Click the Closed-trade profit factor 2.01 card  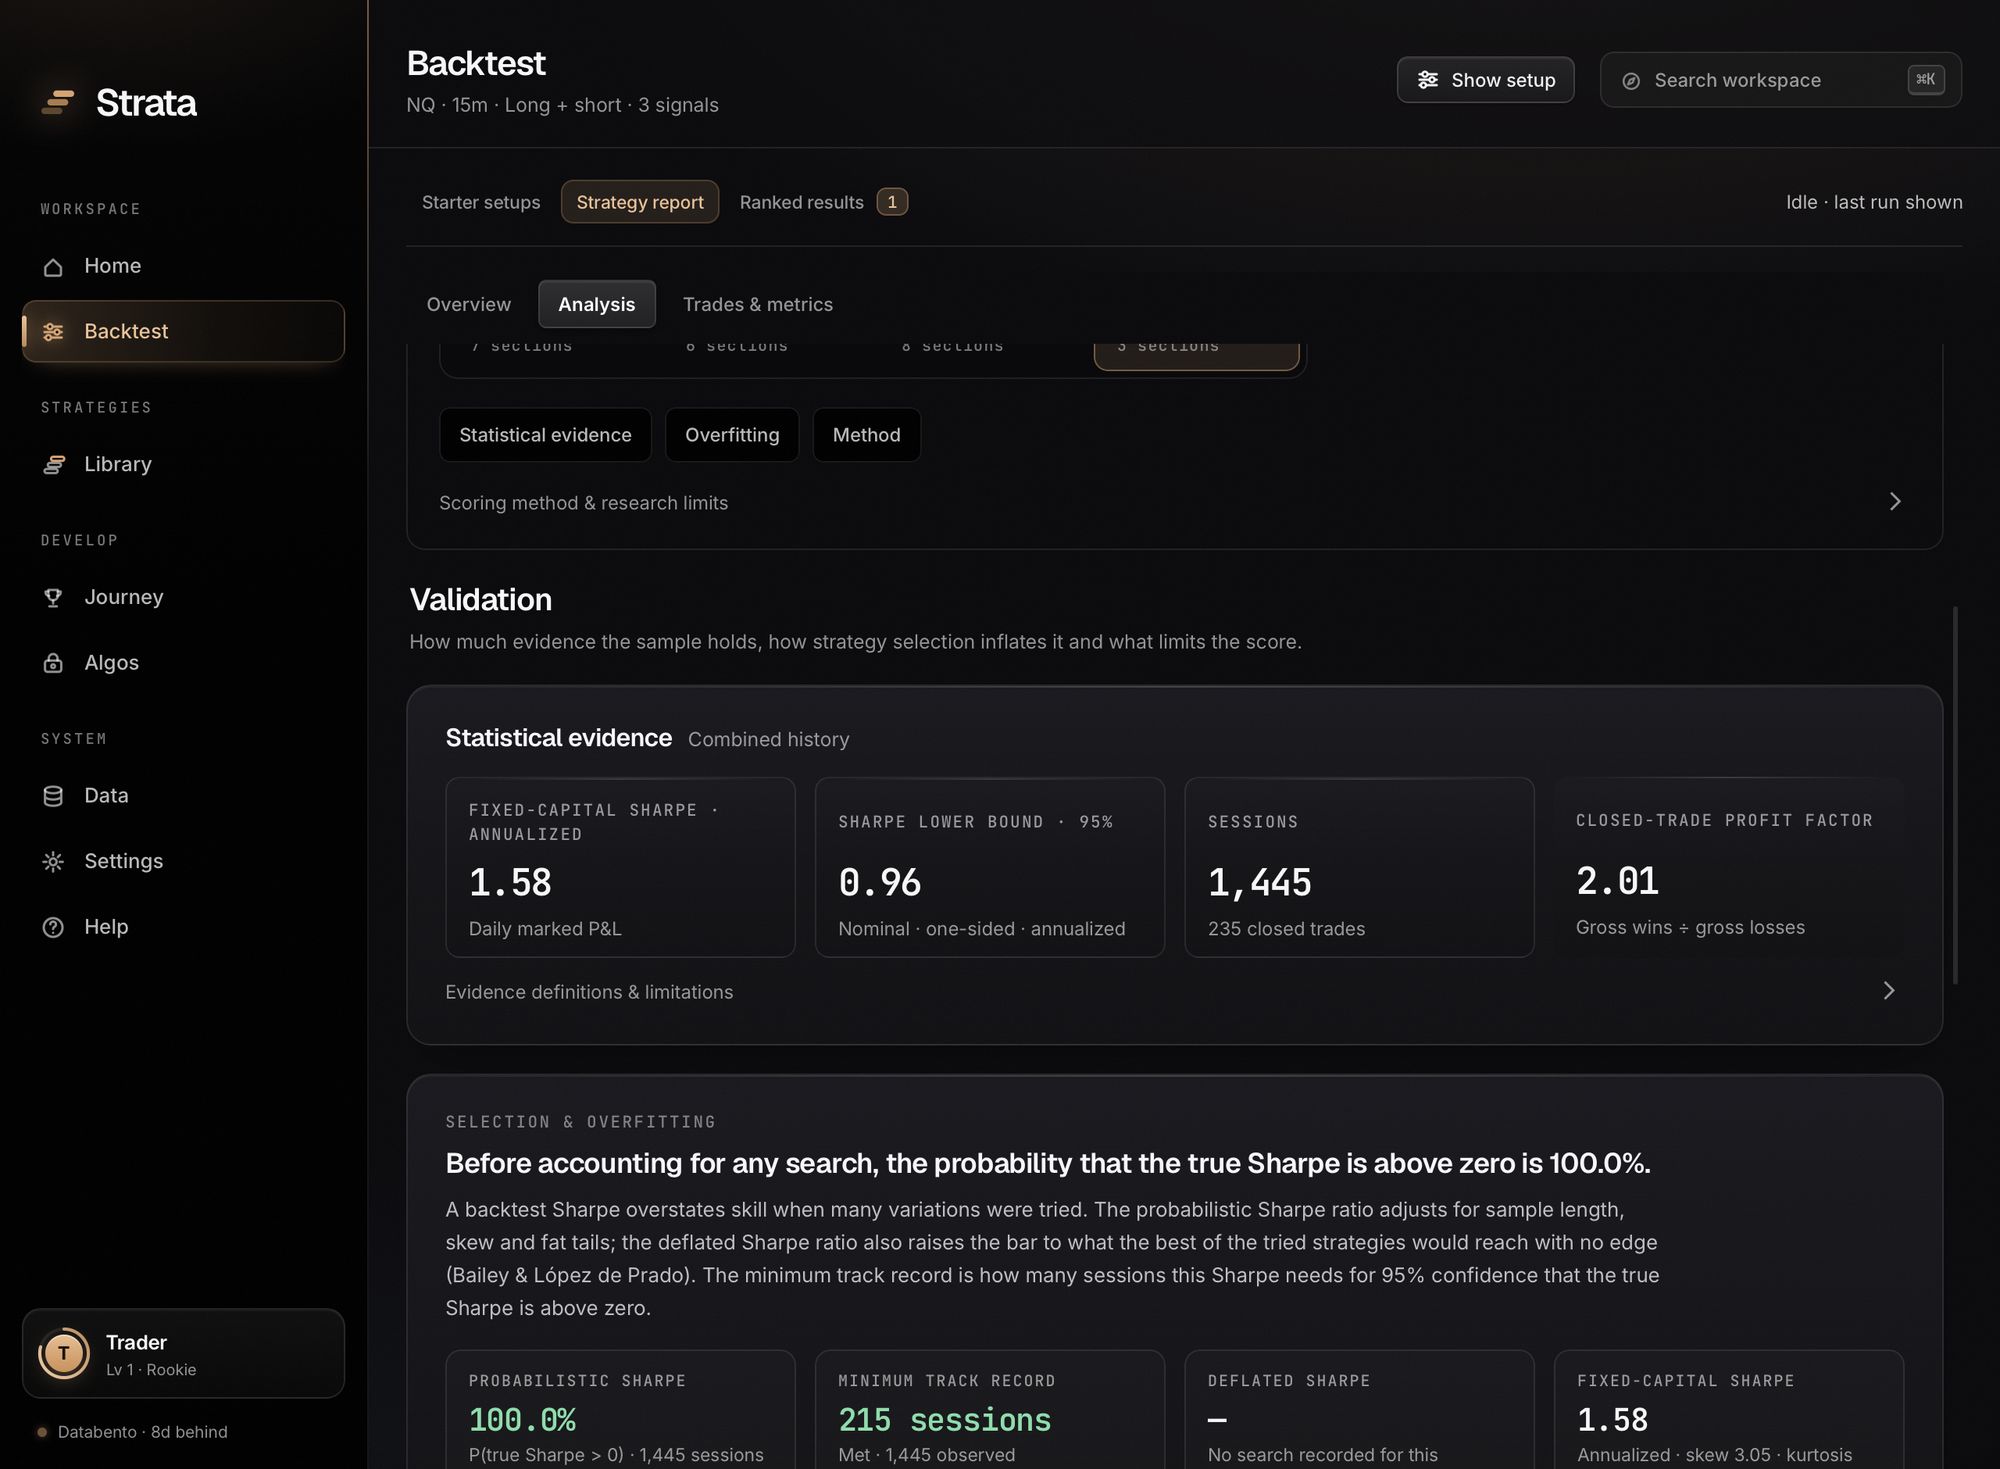pyautogui.click(x=1729, y=867)
